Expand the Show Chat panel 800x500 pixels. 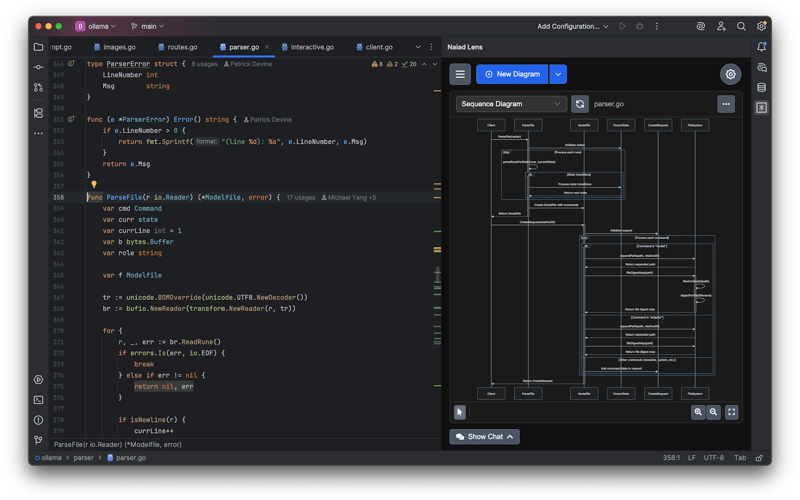(485, 436)
